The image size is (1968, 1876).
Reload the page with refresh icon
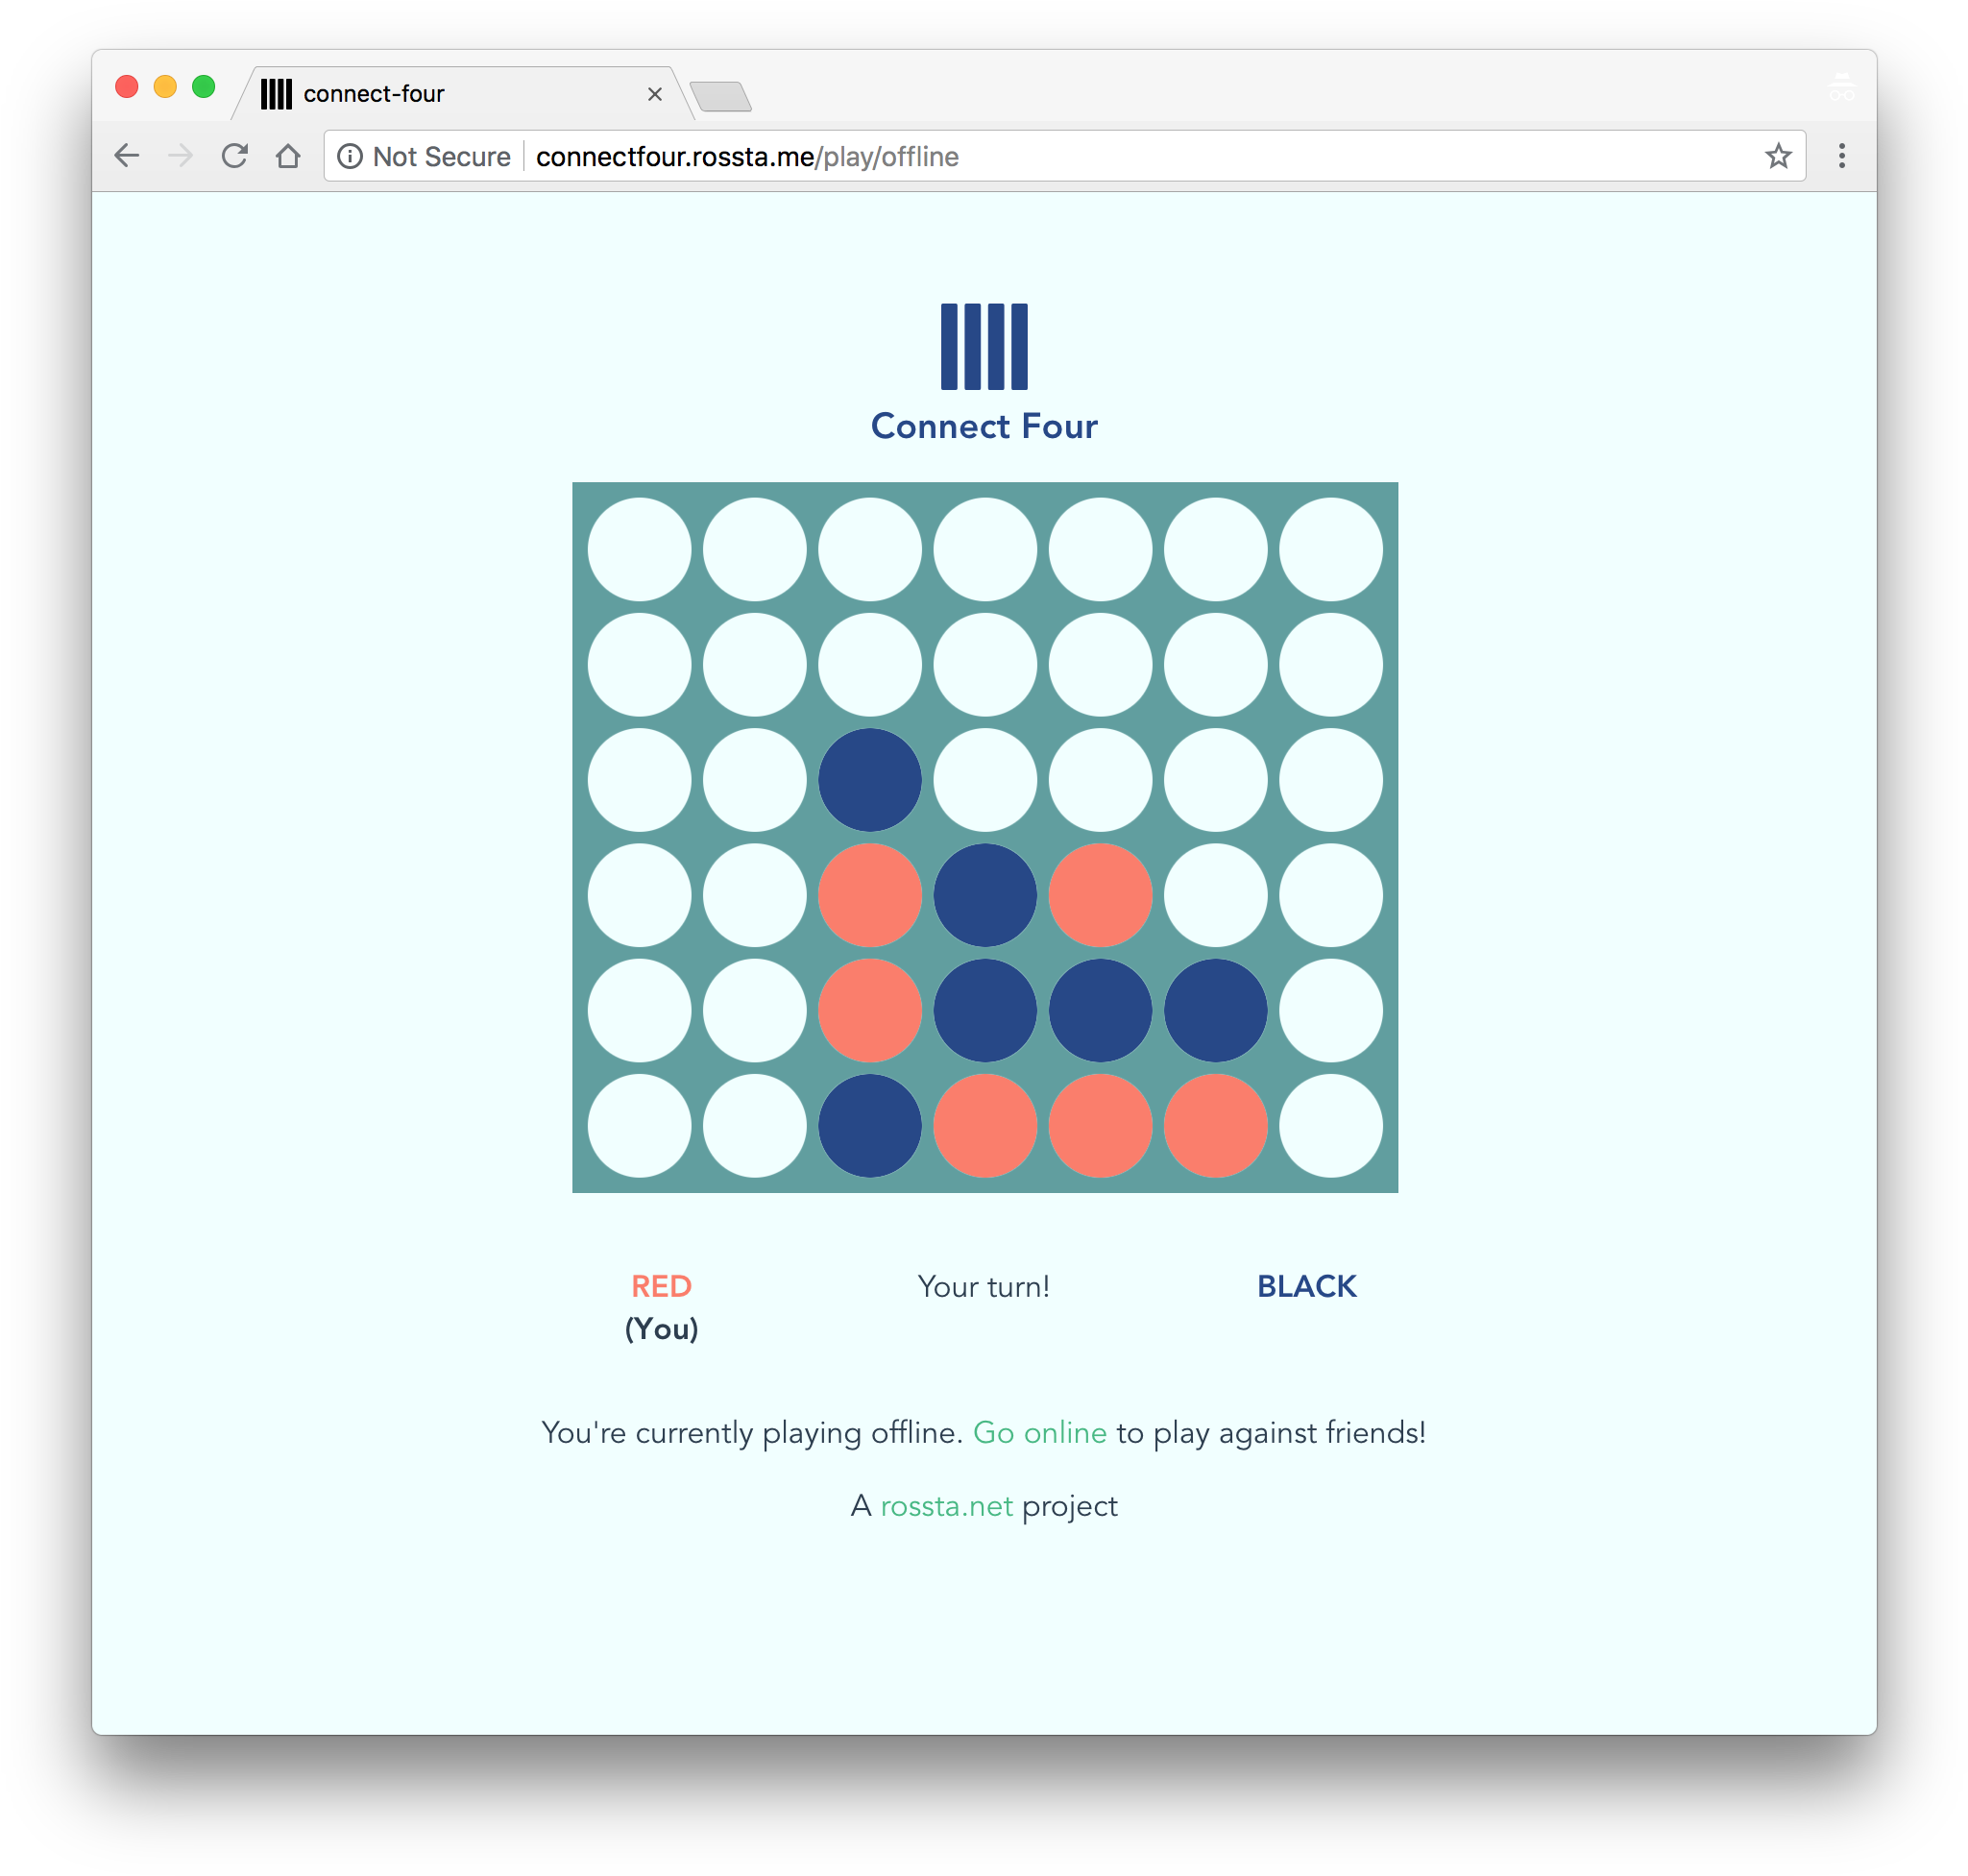[x=235, y=156]
